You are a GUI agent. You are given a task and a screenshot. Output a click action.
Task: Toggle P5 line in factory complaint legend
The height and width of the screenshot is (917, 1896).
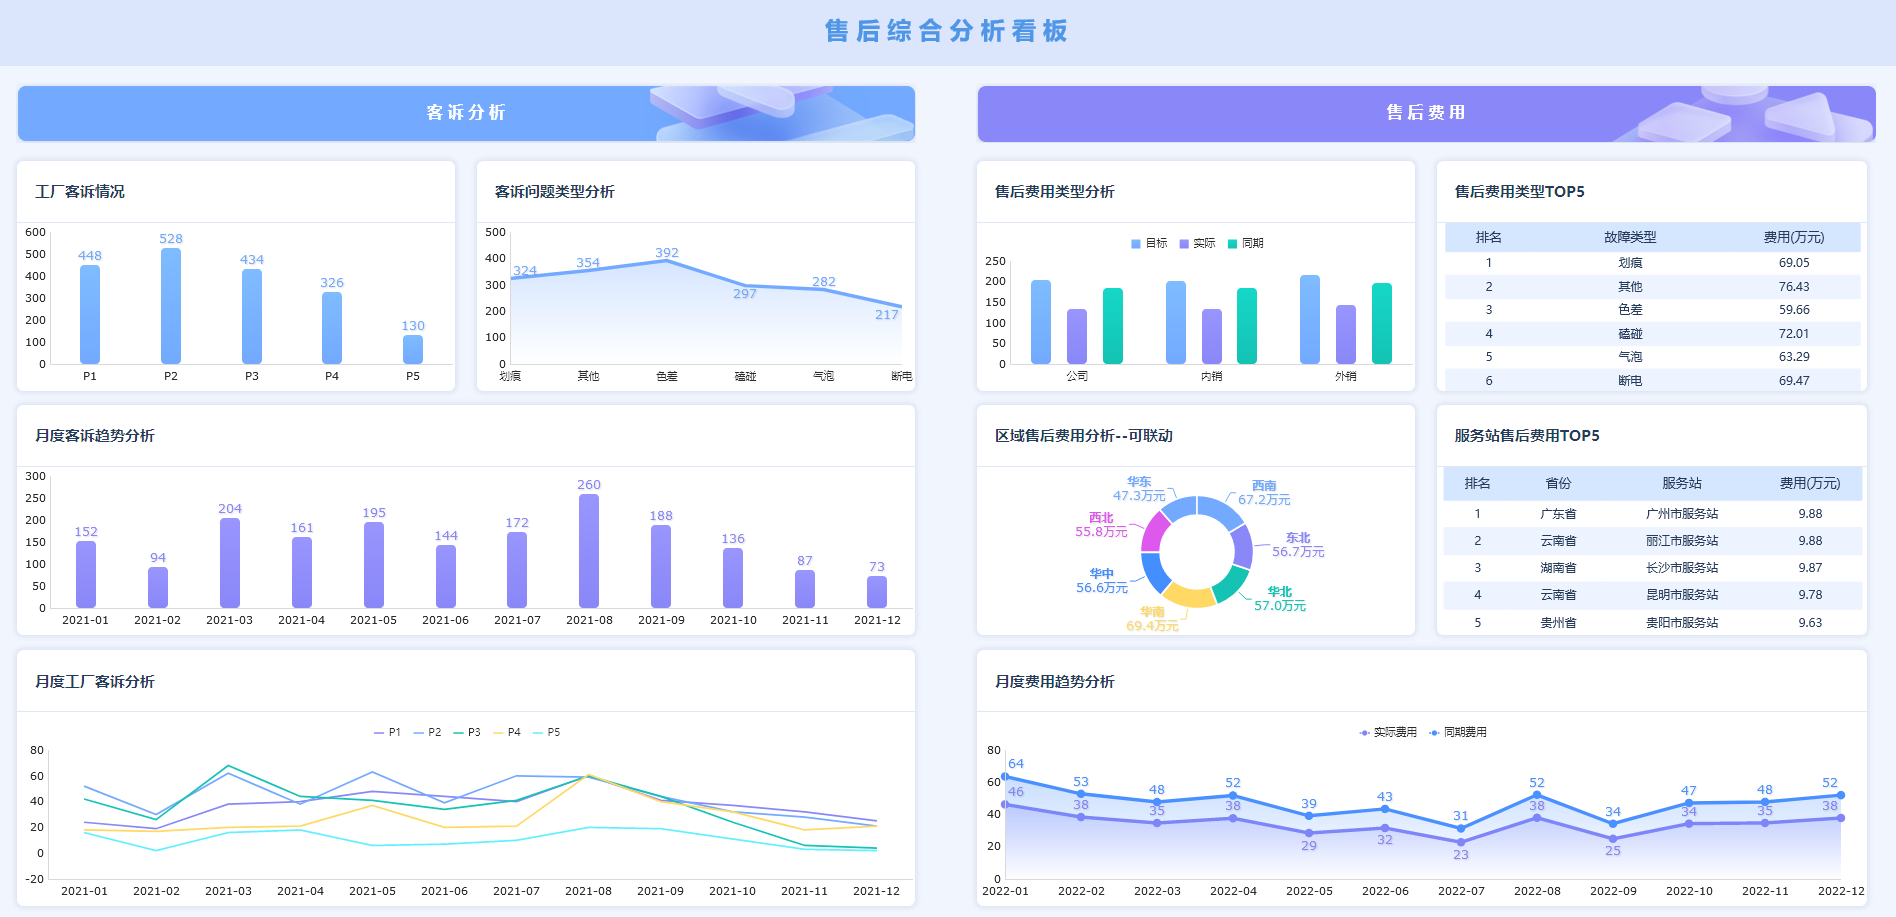(x=547, y=732)
